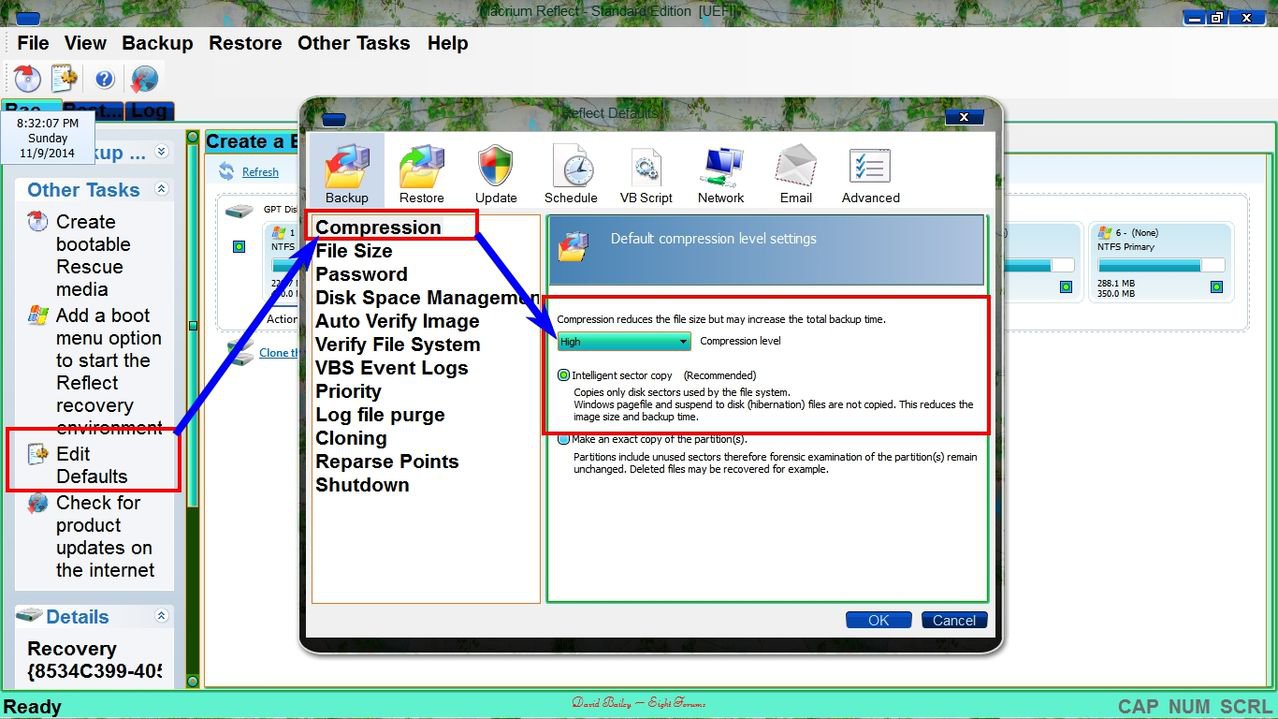Select Disk Space Management in the settings list
The image size is (1278, 719).
click(x=427, y=298)
